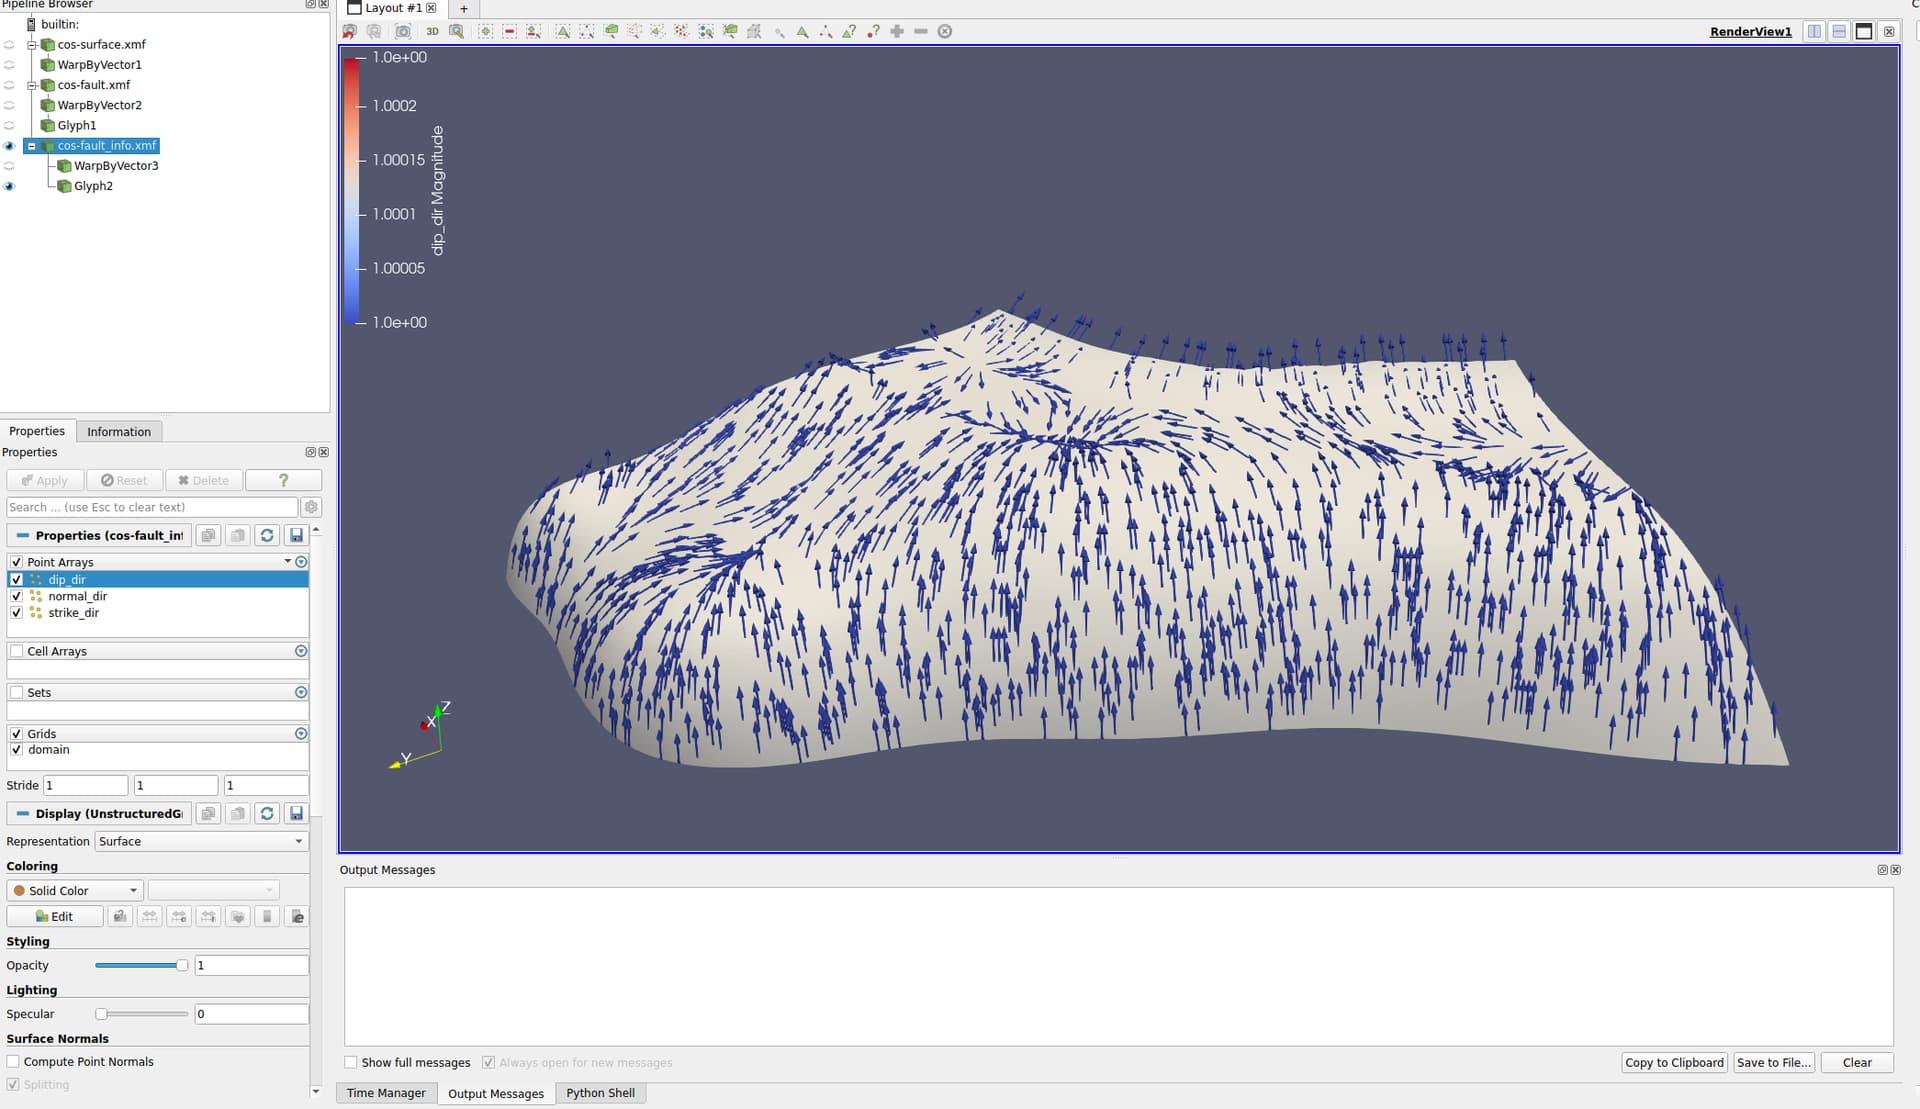Viewport: 1920px width, 1109px height.
Task: Click the Reload Files icon in Properties section
Action: click(267, 536)
